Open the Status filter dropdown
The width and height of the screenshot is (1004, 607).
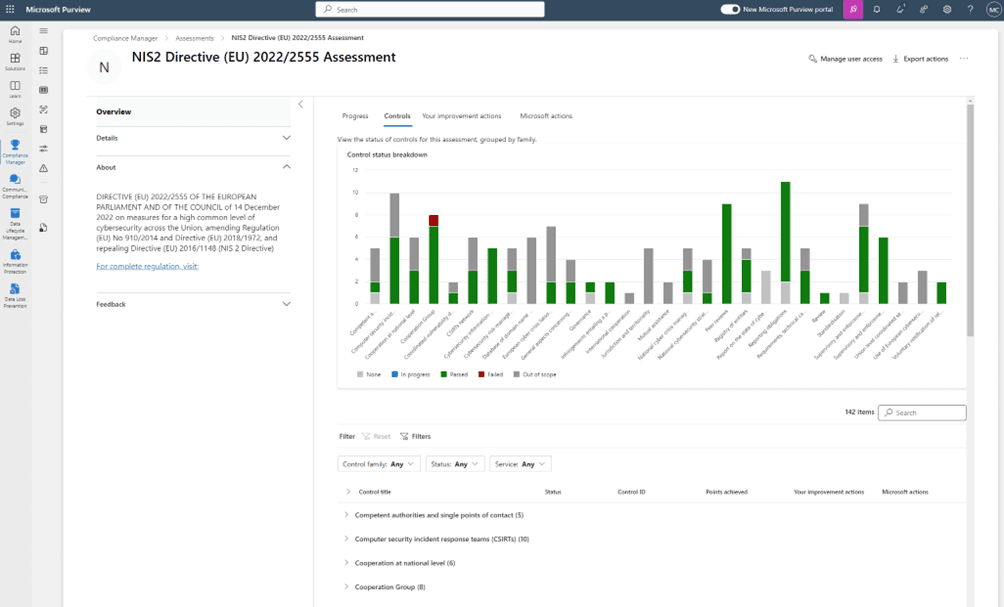click(455, 464)
